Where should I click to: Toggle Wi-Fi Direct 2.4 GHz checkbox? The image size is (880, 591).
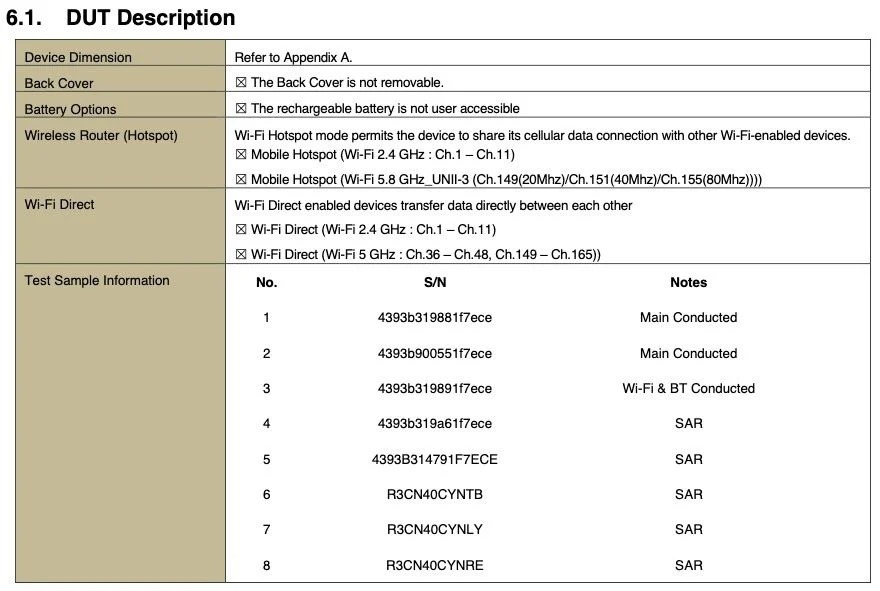coord(241,230)
